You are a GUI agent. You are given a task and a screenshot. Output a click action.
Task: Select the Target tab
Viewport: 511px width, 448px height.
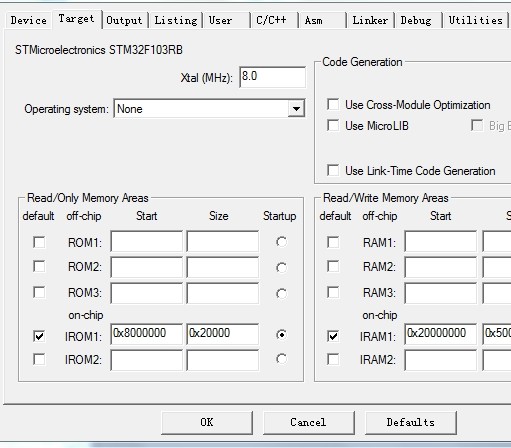pos(76,19)
